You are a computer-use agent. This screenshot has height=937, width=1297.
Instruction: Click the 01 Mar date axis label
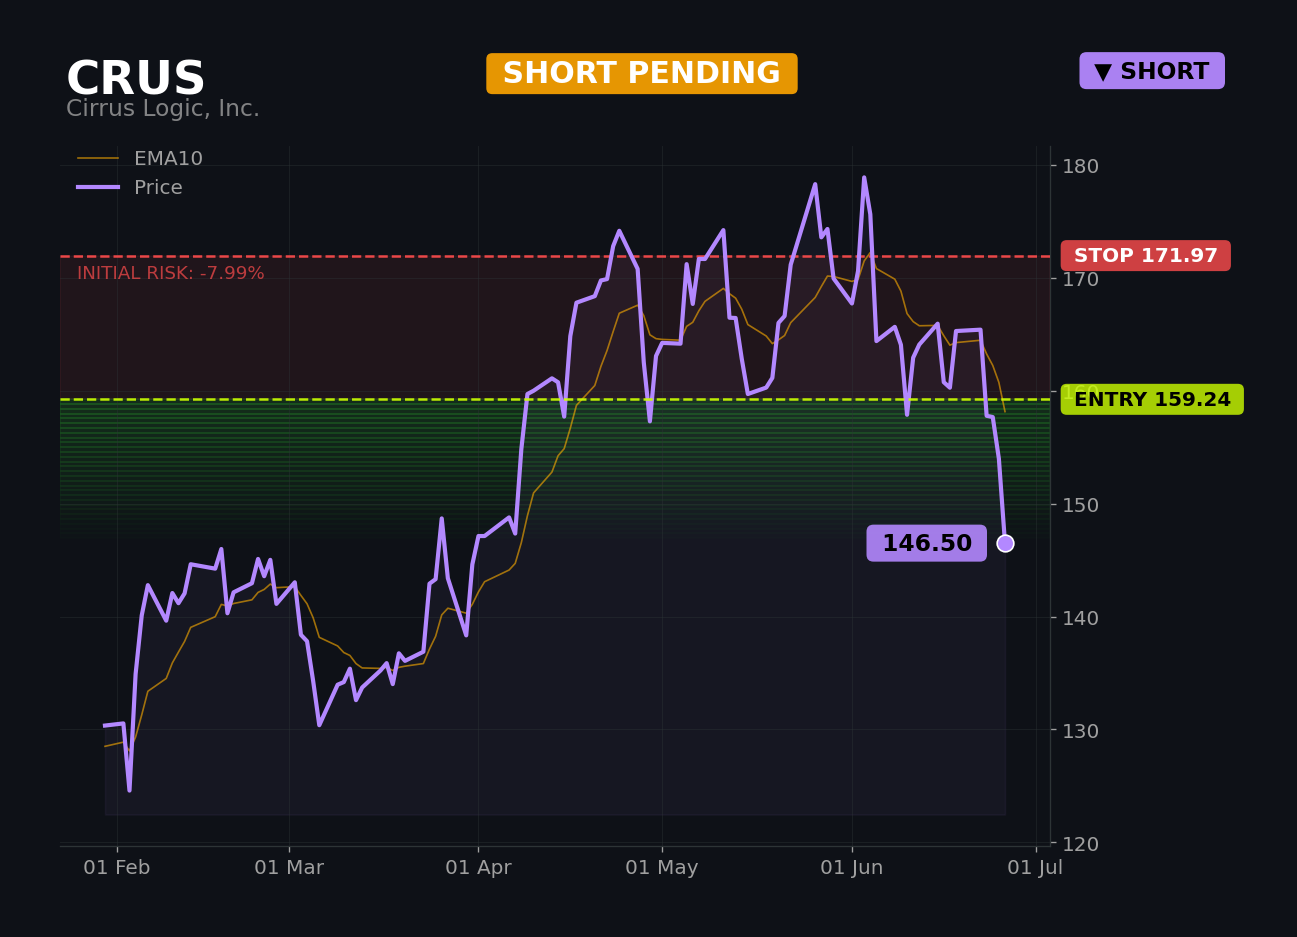289,868
